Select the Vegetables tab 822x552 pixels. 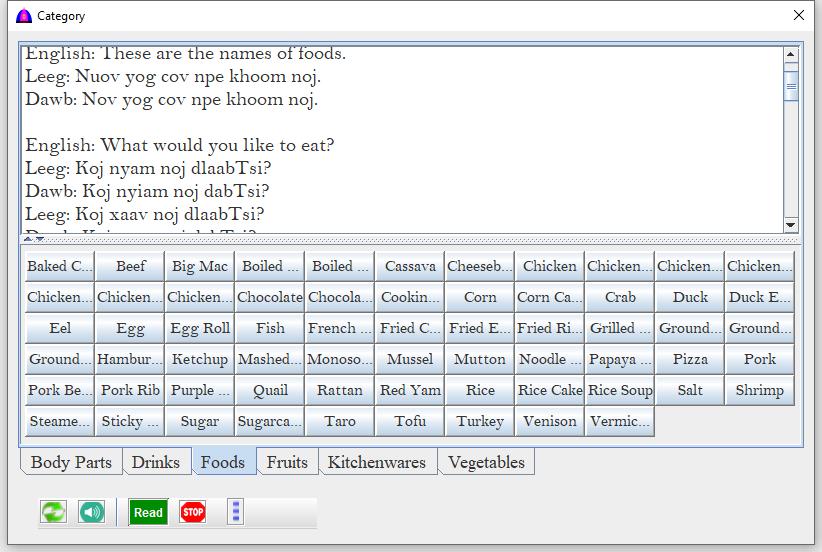pyautogui.click(x=486, y=462)
